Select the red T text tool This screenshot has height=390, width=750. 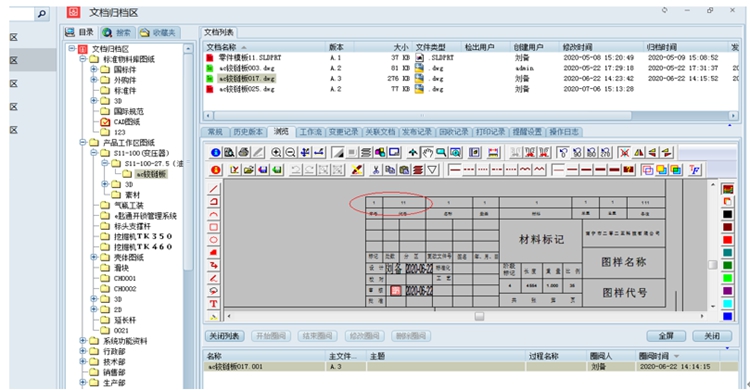[214, 303]
